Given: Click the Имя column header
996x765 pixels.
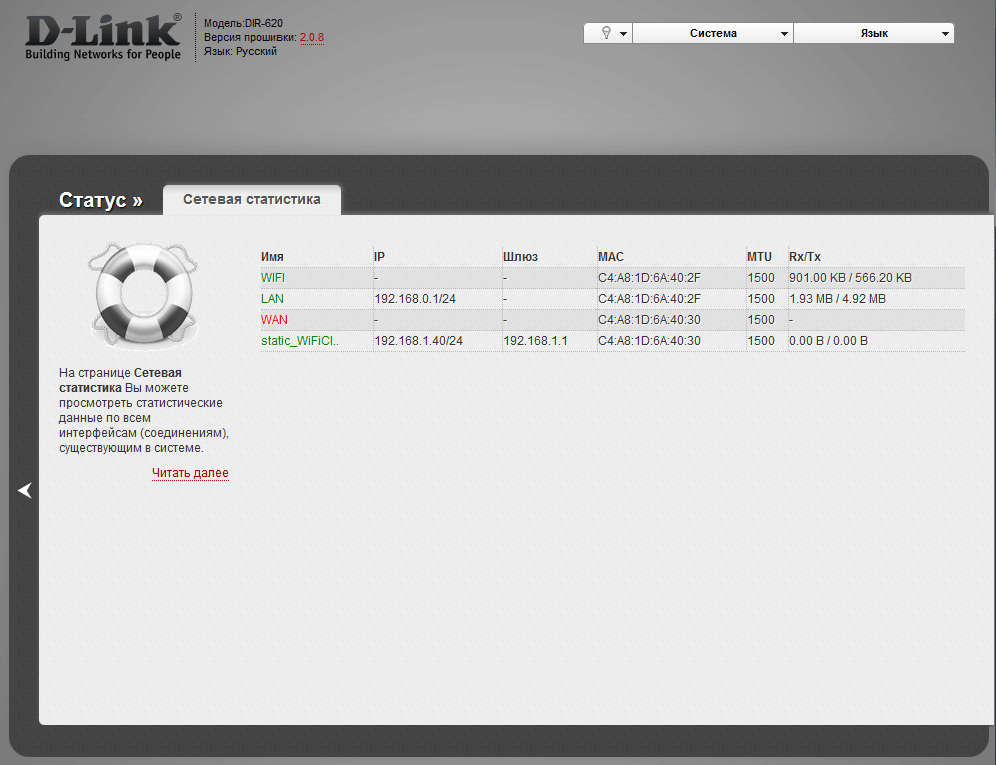Looking at the screenshot, I should coord(272,257).
